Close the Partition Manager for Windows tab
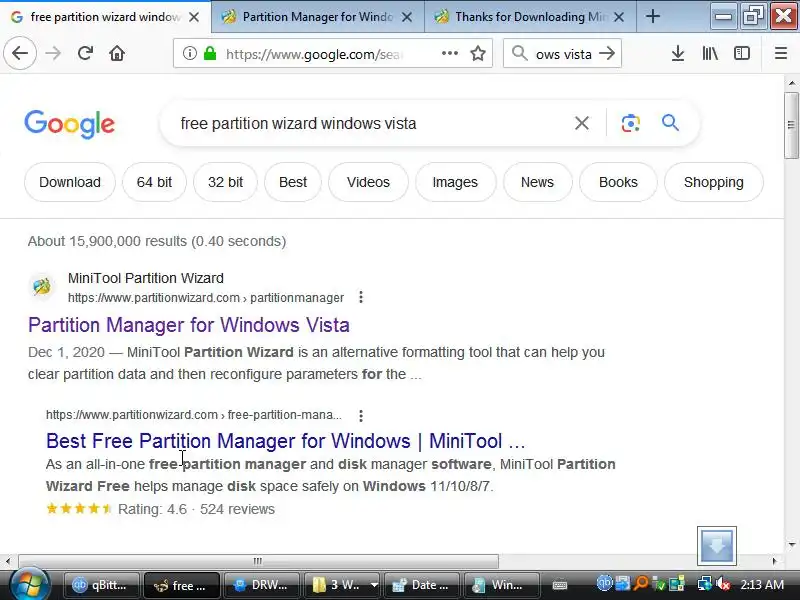This screenshot has height=600, width=800. click(407, 17)
